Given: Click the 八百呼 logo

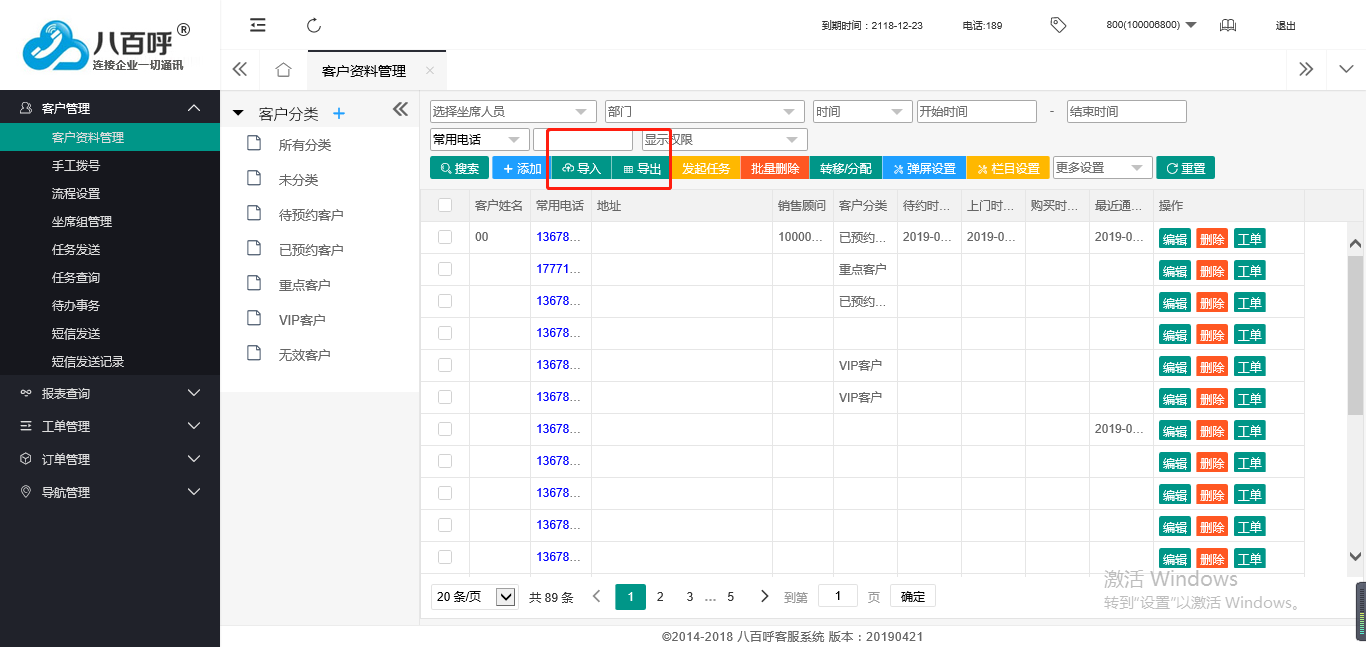Looking at the screenshot, I should coord(105,46).
